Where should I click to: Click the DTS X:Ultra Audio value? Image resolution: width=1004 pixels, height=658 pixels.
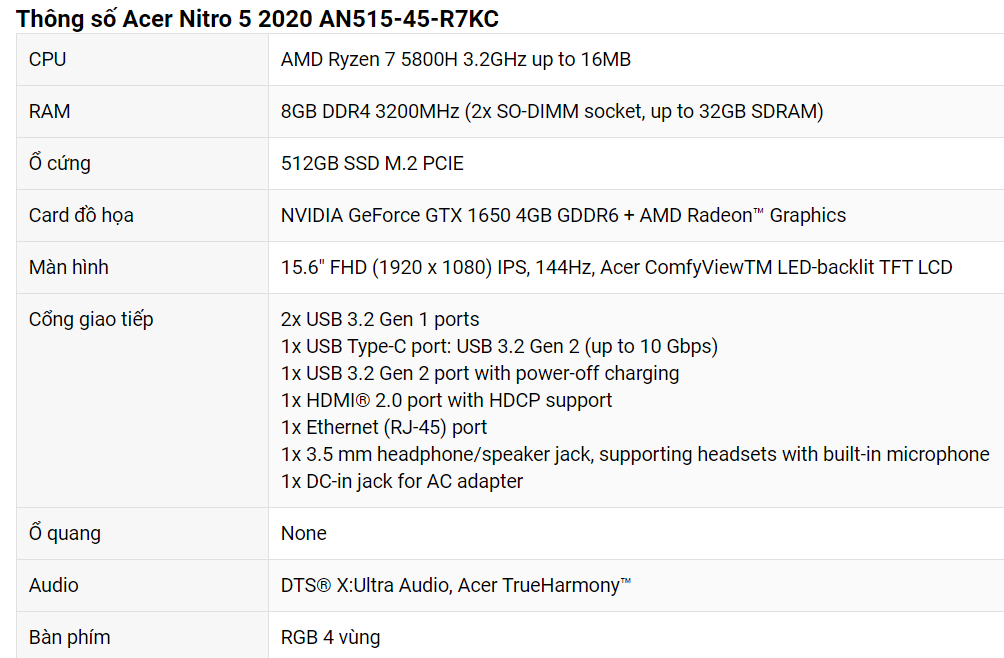click(x=456, y=585)
